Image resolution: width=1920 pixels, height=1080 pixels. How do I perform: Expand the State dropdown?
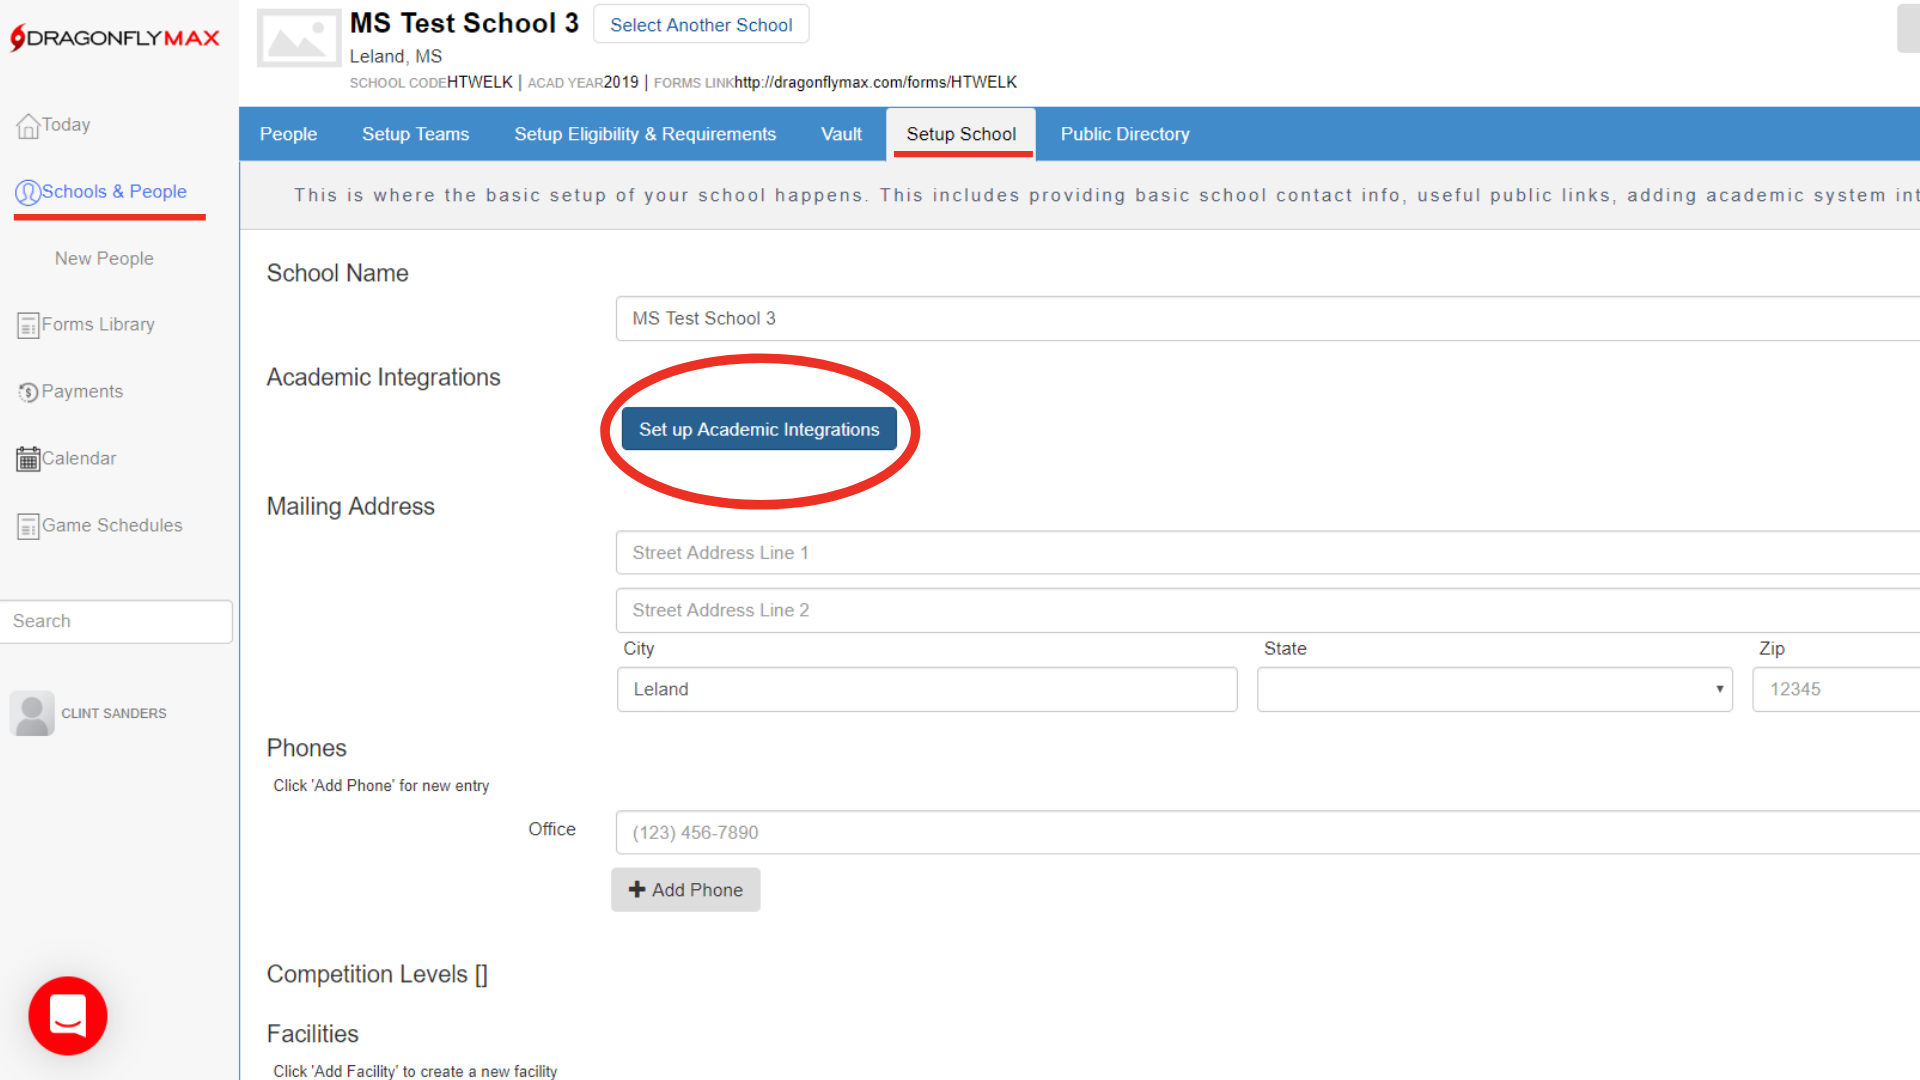[1494, 690]
